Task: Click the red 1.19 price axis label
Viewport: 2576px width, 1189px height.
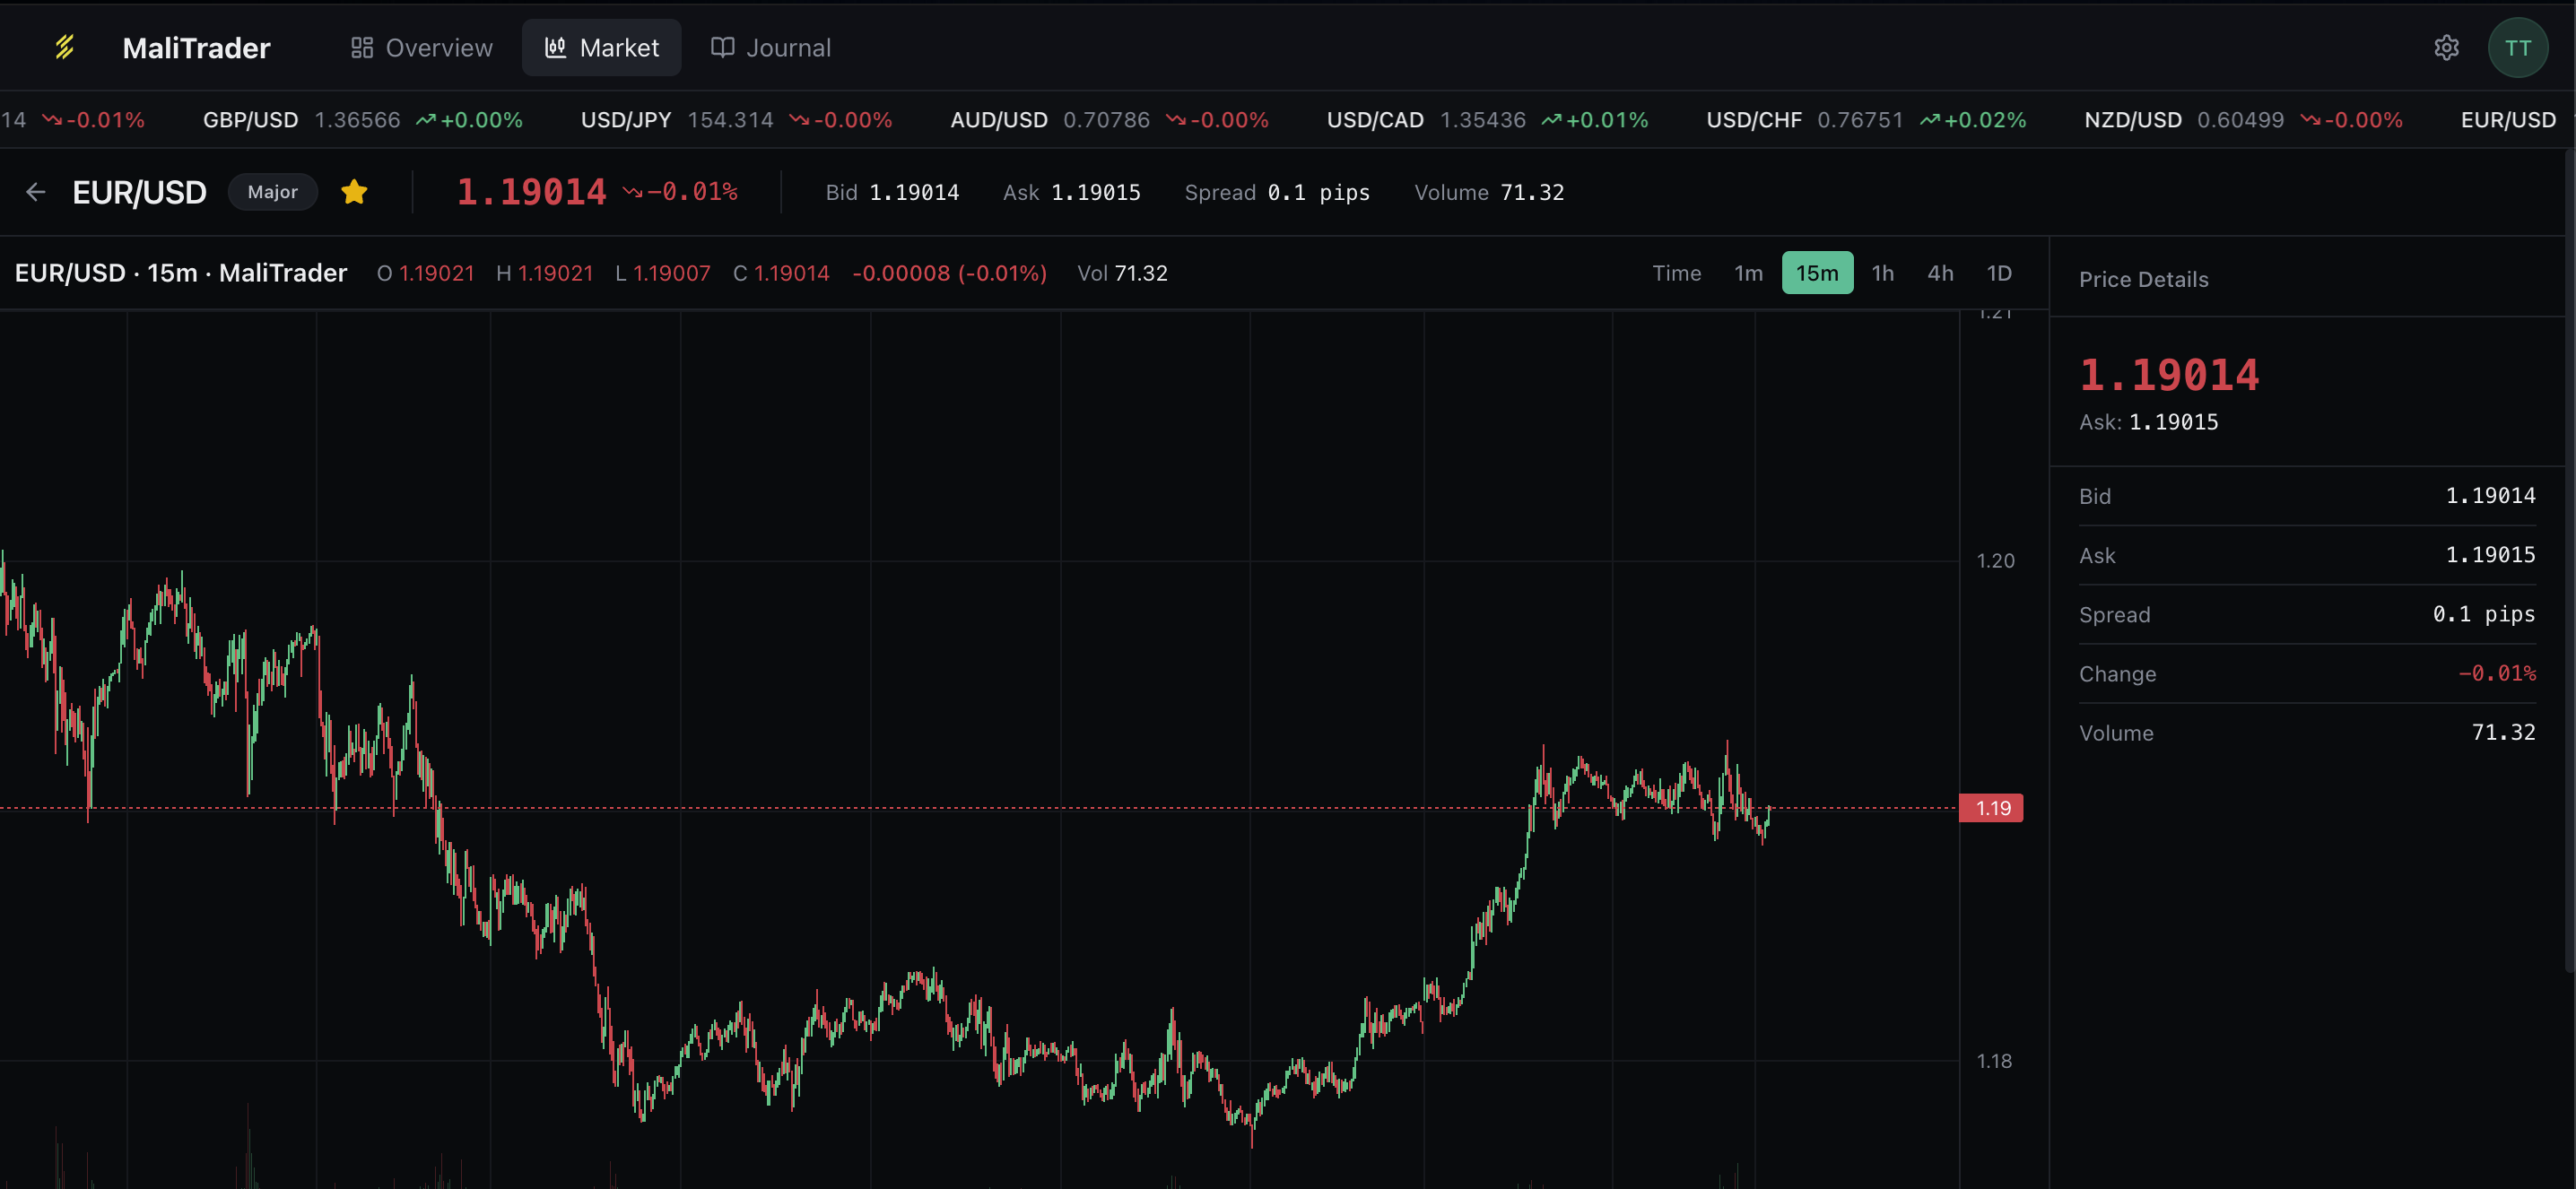Action: (x=1993, y=808)
